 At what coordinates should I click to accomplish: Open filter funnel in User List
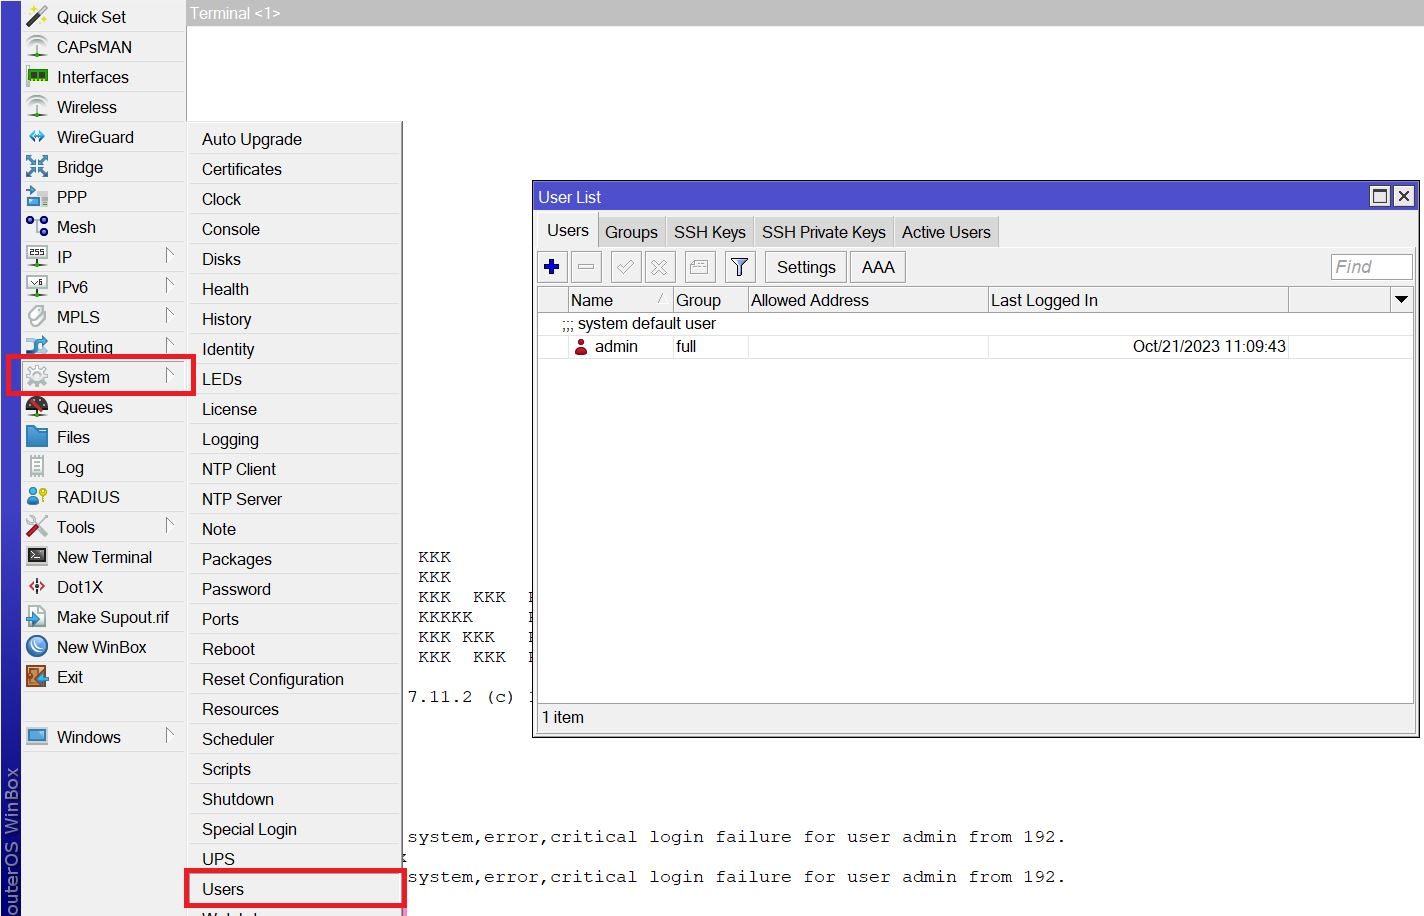(x=739, y=267)
